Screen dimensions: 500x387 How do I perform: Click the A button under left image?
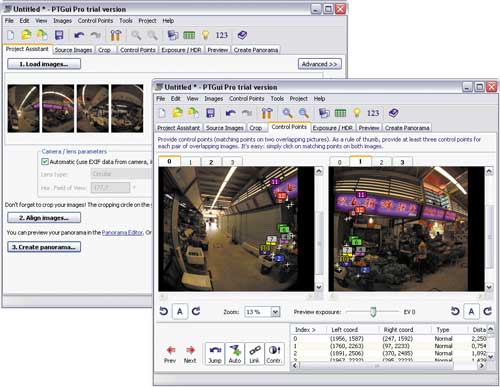(x=180, y=312)
